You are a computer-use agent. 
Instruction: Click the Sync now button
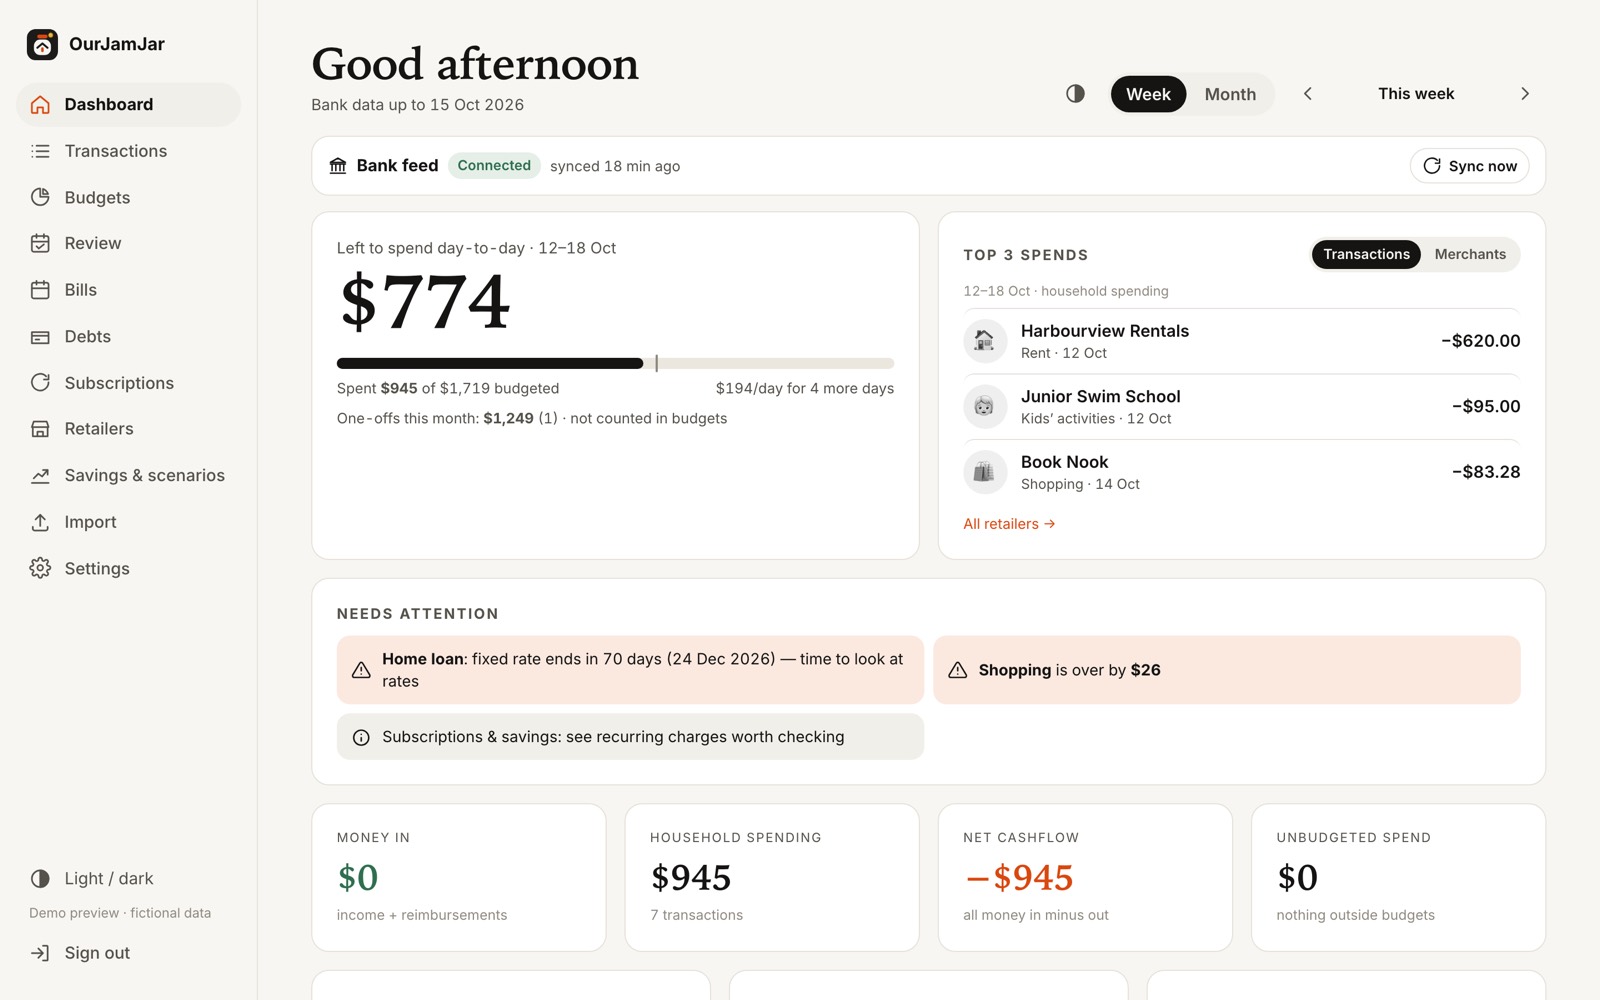pos(1470,166)
